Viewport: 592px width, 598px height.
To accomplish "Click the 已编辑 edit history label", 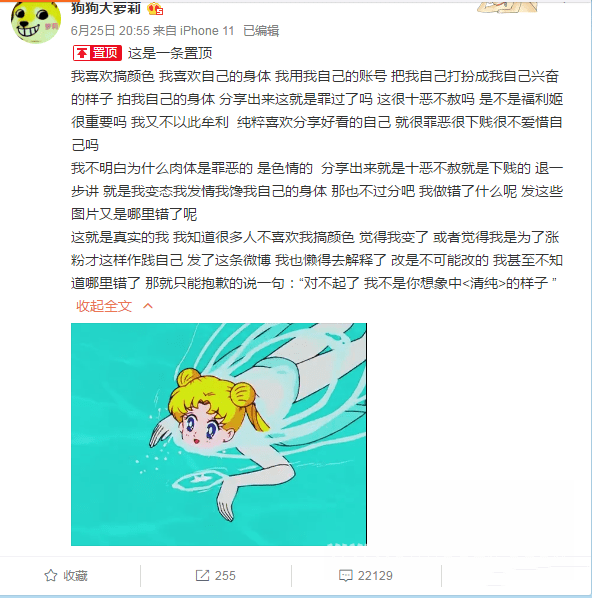I will (261, 31).
